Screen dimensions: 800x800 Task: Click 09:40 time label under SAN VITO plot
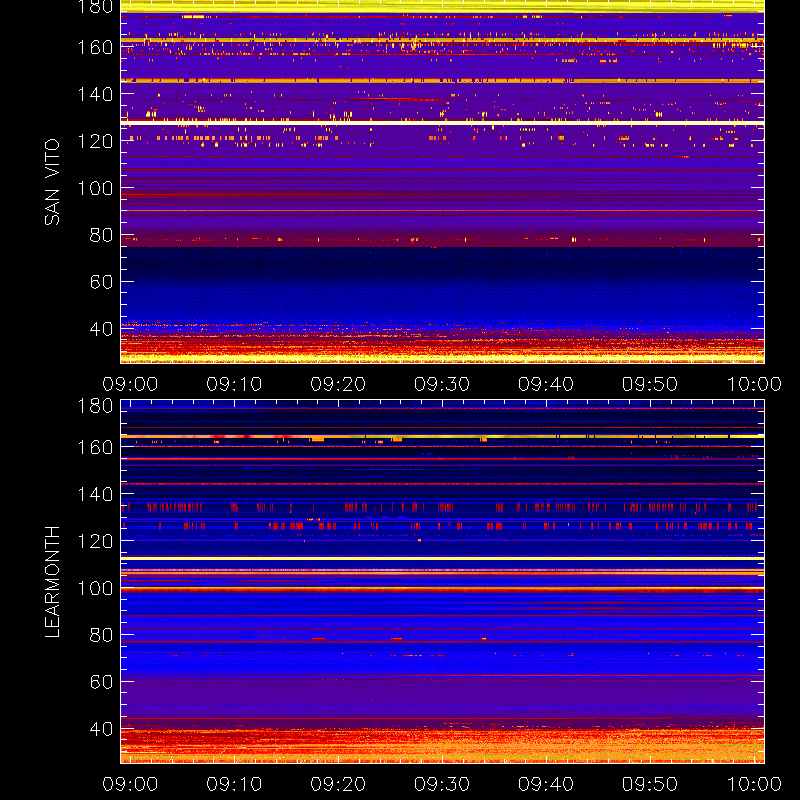pos(546,384)
